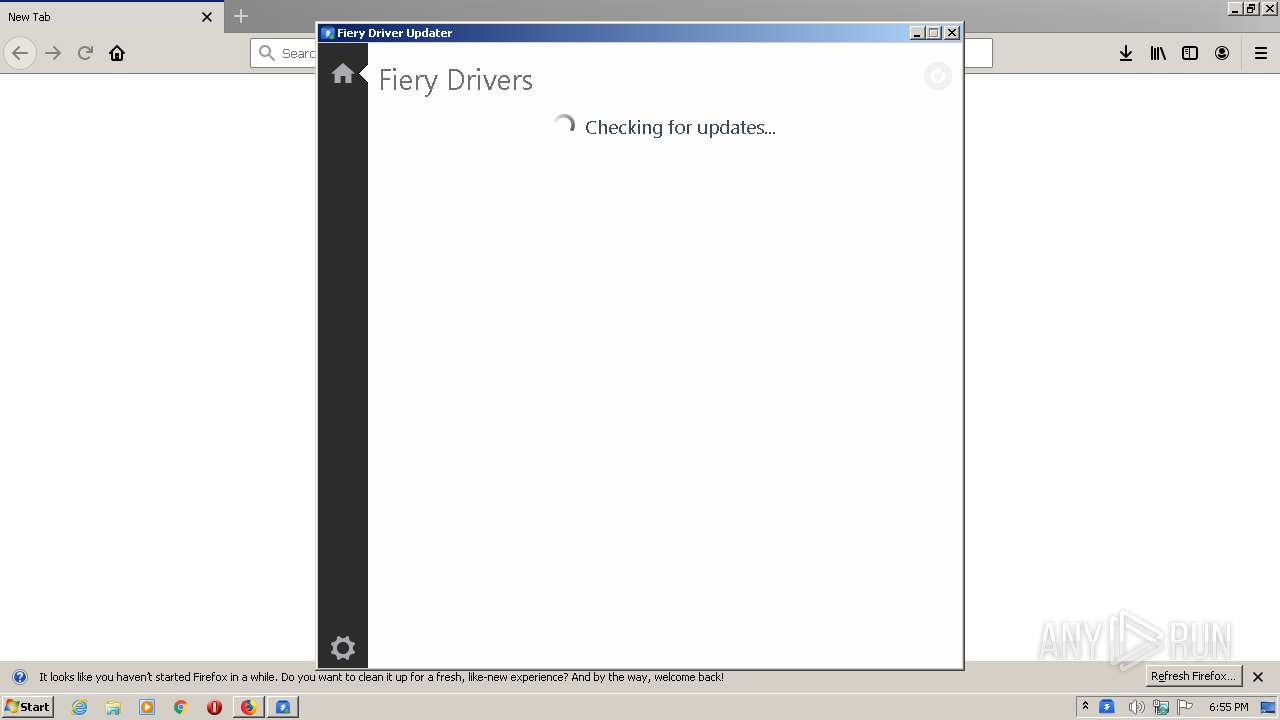Maximize the Fiery Driver Updater window

tap(934, 33)
